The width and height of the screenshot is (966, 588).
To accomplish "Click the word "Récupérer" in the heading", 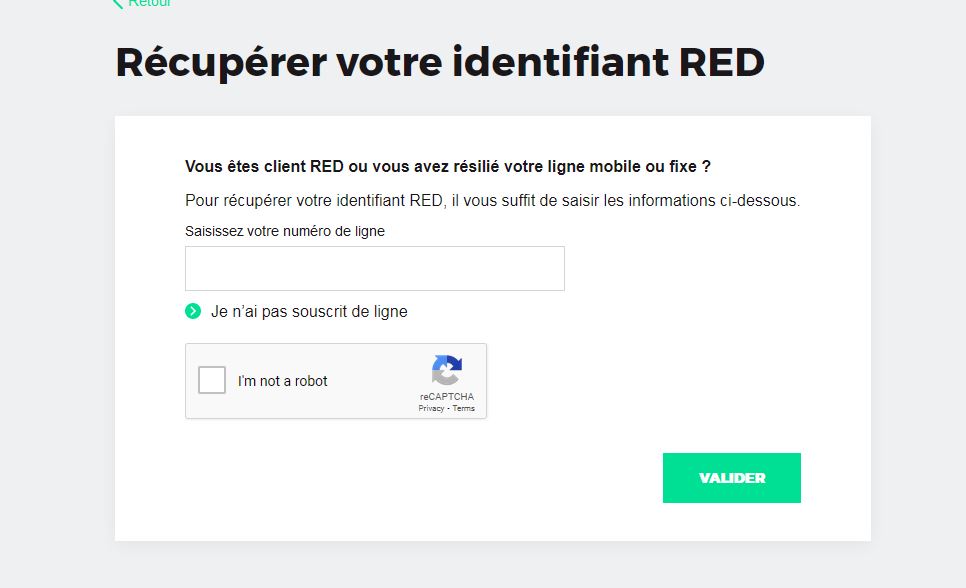I will [221, 63].
